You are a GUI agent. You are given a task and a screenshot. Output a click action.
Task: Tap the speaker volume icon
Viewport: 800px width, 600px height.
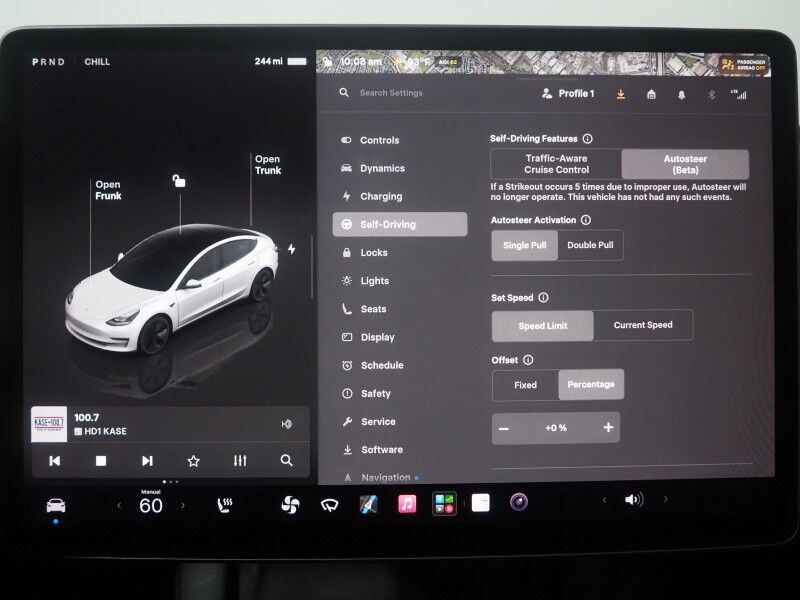tap(634, 499)
